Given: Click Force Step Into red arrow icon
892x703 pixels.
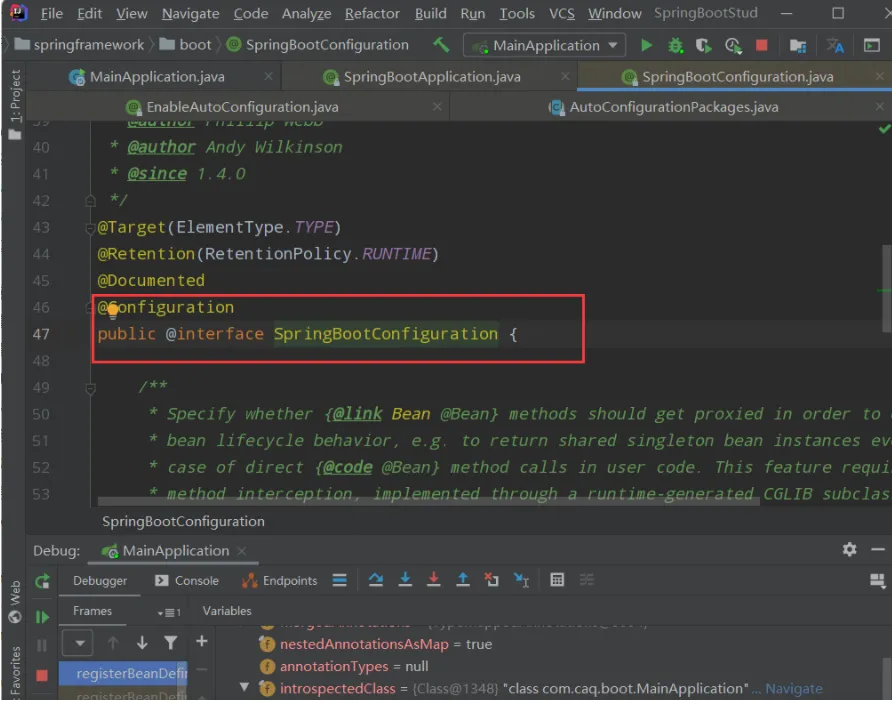Looking at the screenshot, I should (x=433, y=580).
